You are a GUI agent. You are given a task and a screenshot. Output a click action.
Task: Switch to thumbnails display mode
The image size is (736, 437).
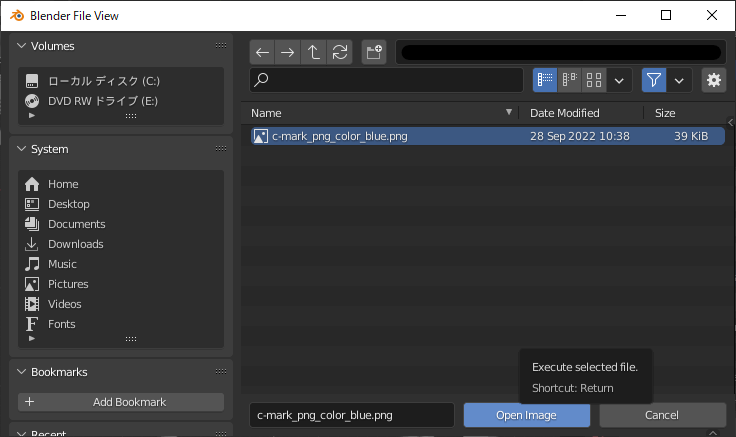point(594,80)
